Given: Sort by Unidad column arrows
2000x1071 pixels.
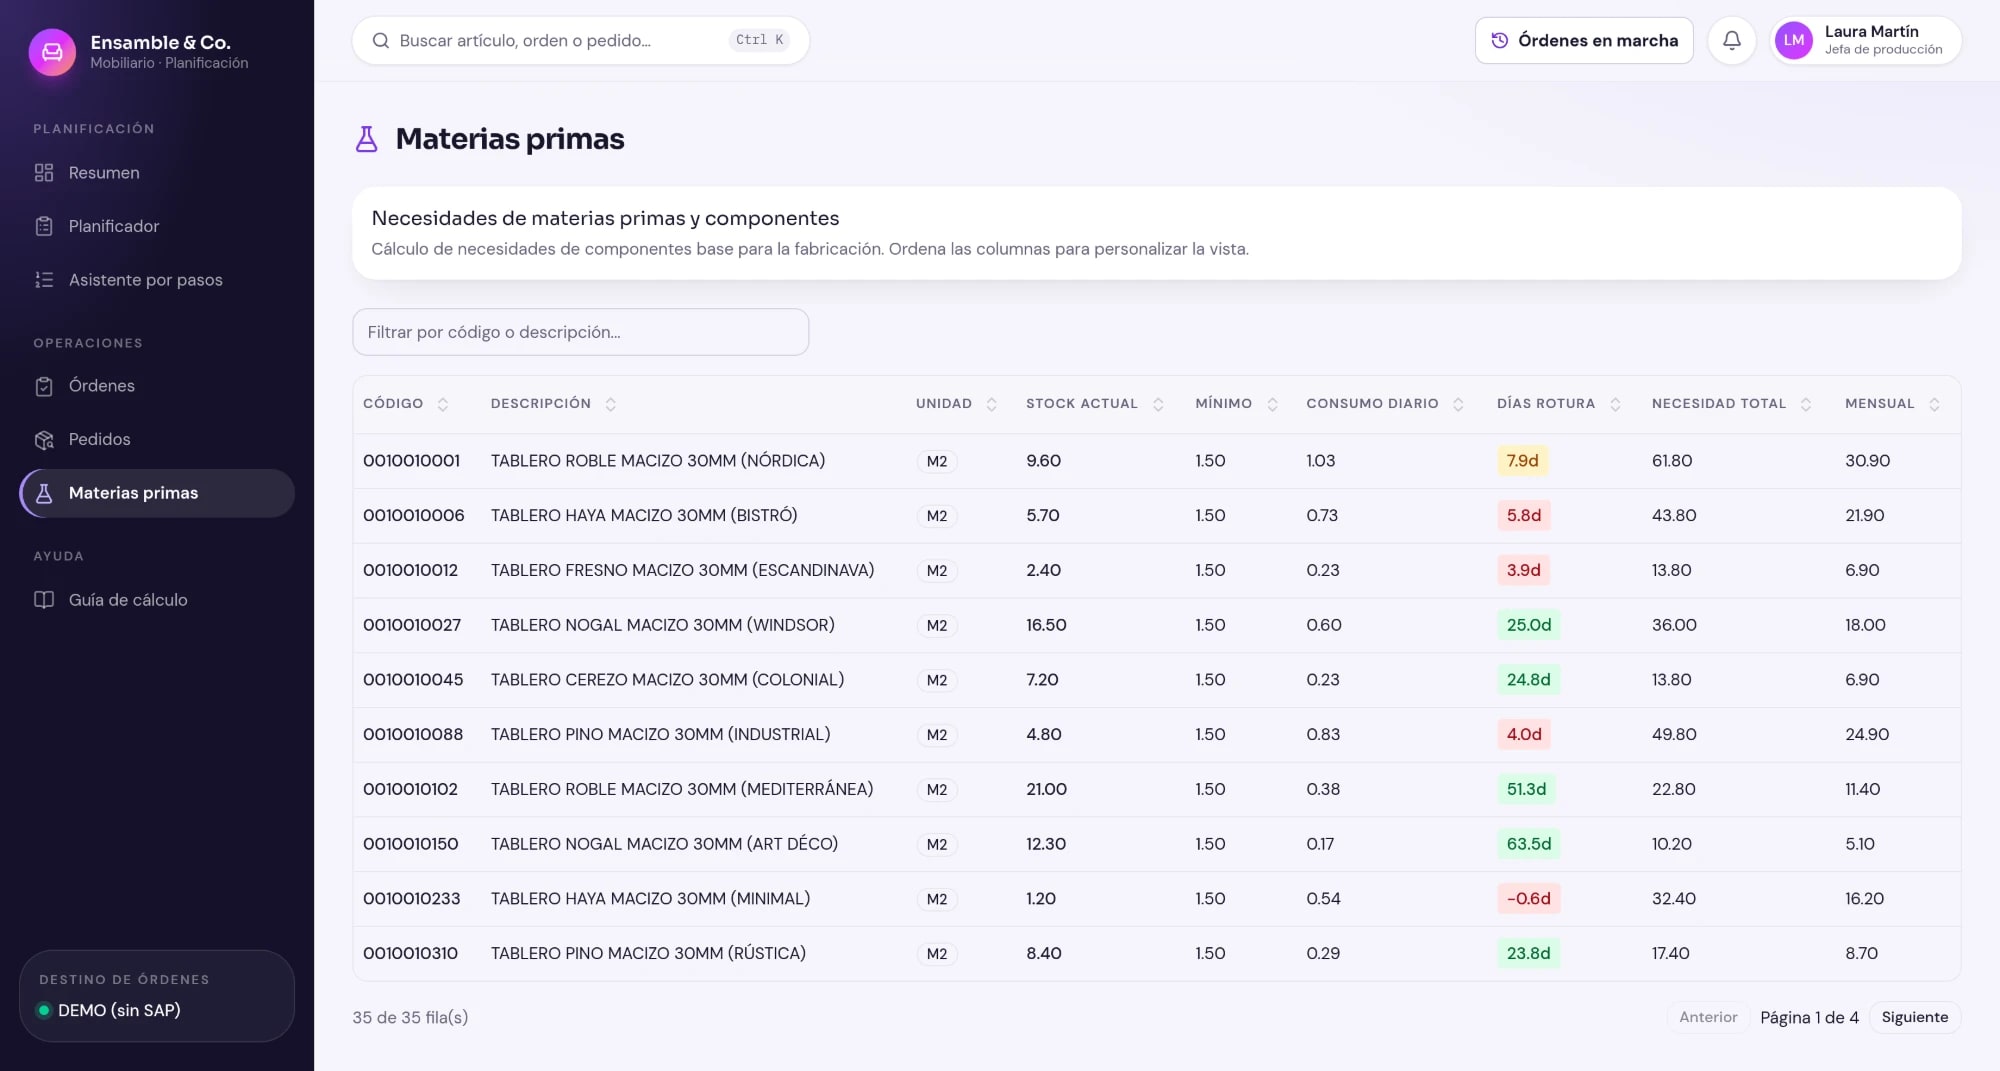Looking at the screenshot, I should pyautogui.click(x=991, y=404).
